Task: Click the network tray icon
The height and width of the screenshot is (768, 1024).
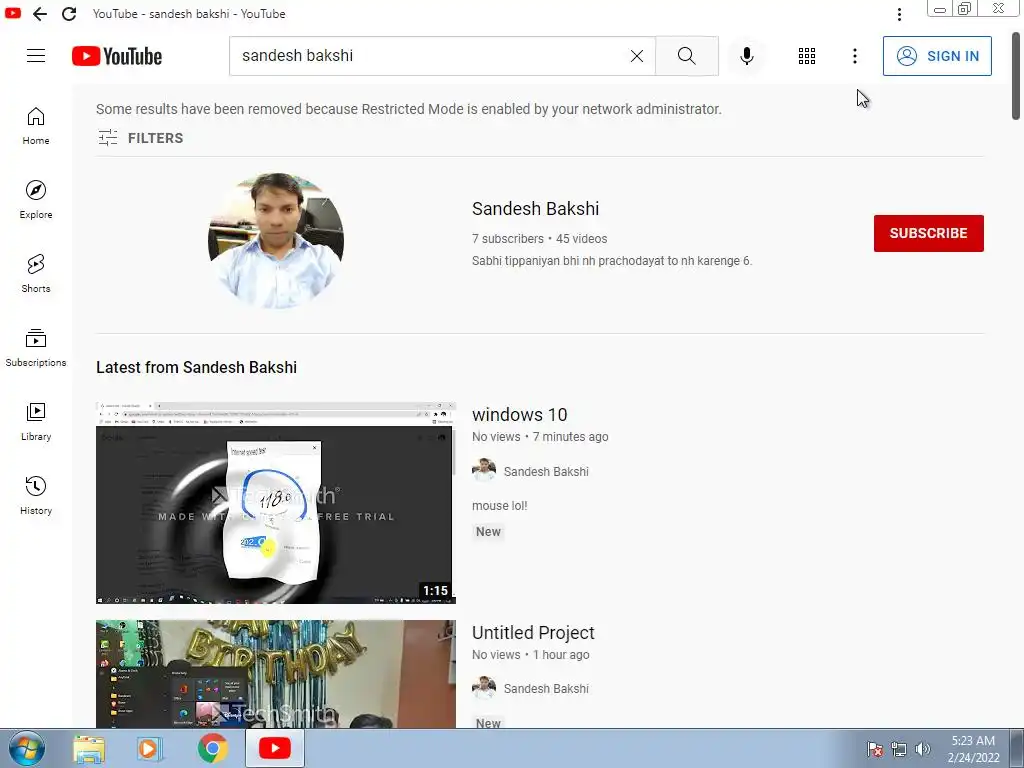Action: click(899, 749)
